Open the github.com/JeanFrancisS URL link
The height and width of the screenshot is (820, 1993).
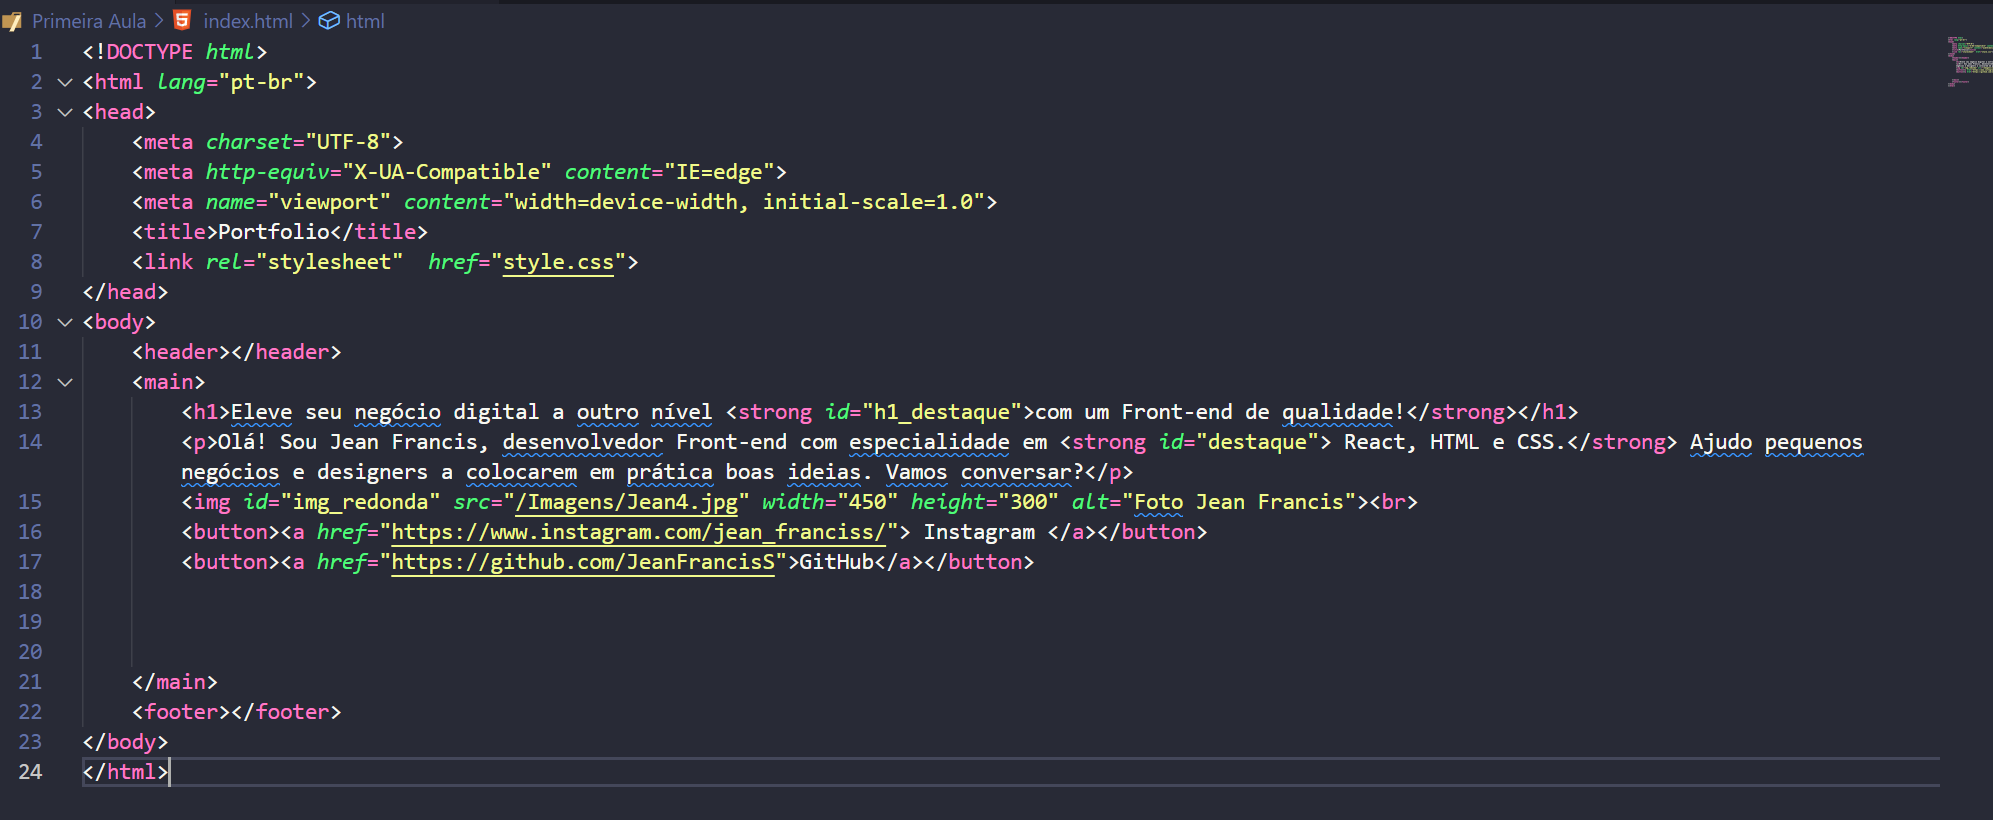583,562
